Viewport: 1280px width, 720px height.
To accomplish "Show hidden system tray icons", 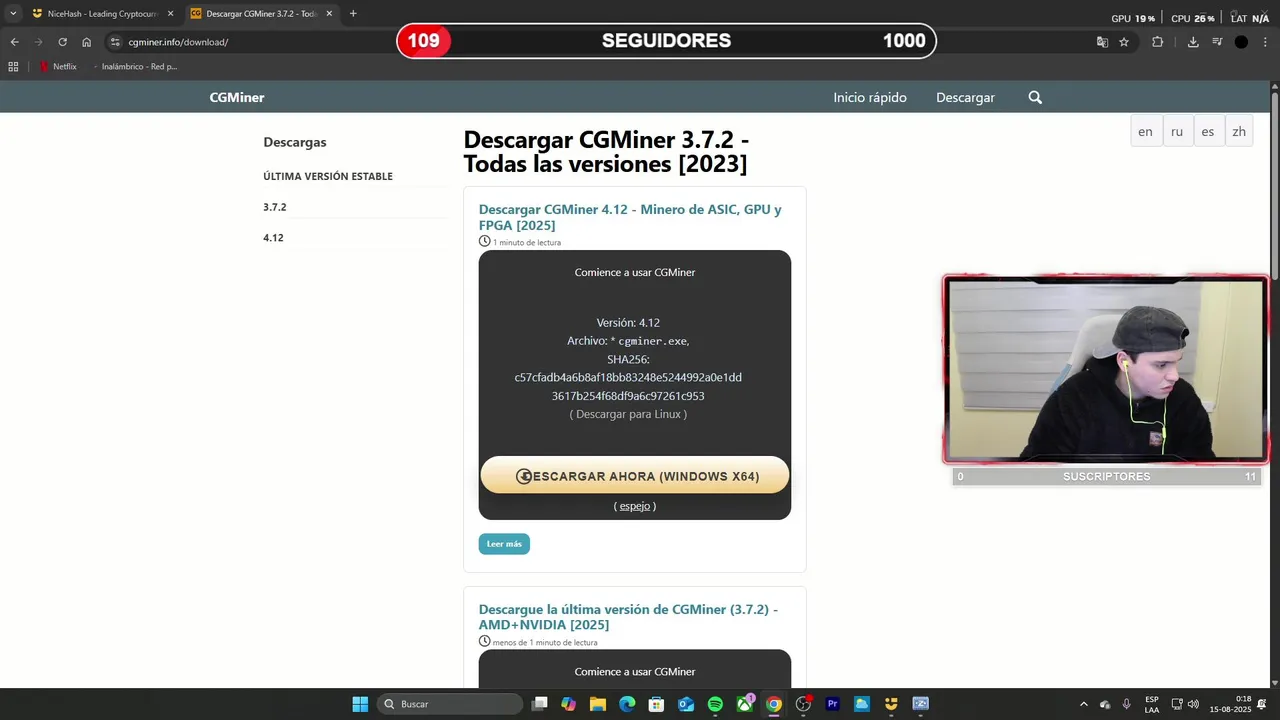I will pos(1083,704).
